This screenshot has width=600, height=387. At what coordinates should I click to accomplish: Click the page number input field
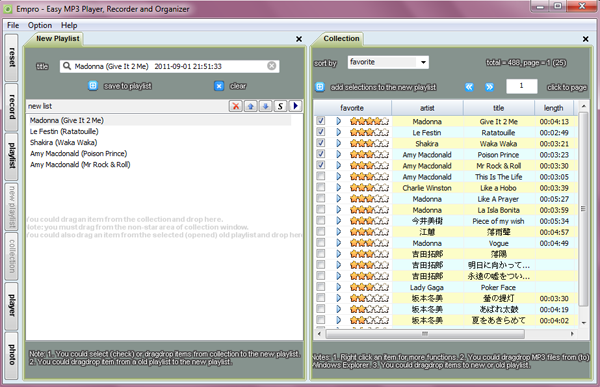click(x=521, y=86)
